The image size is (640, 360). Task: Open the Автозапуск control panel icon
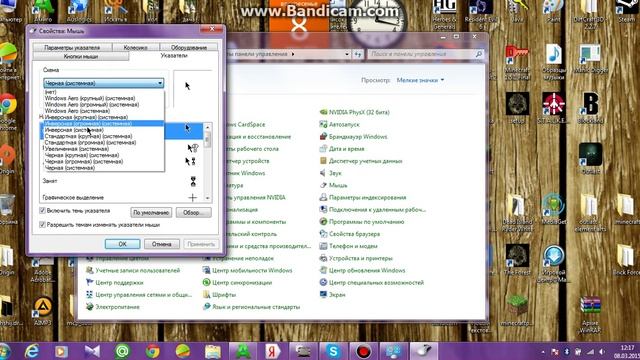(x=323, y=124)
